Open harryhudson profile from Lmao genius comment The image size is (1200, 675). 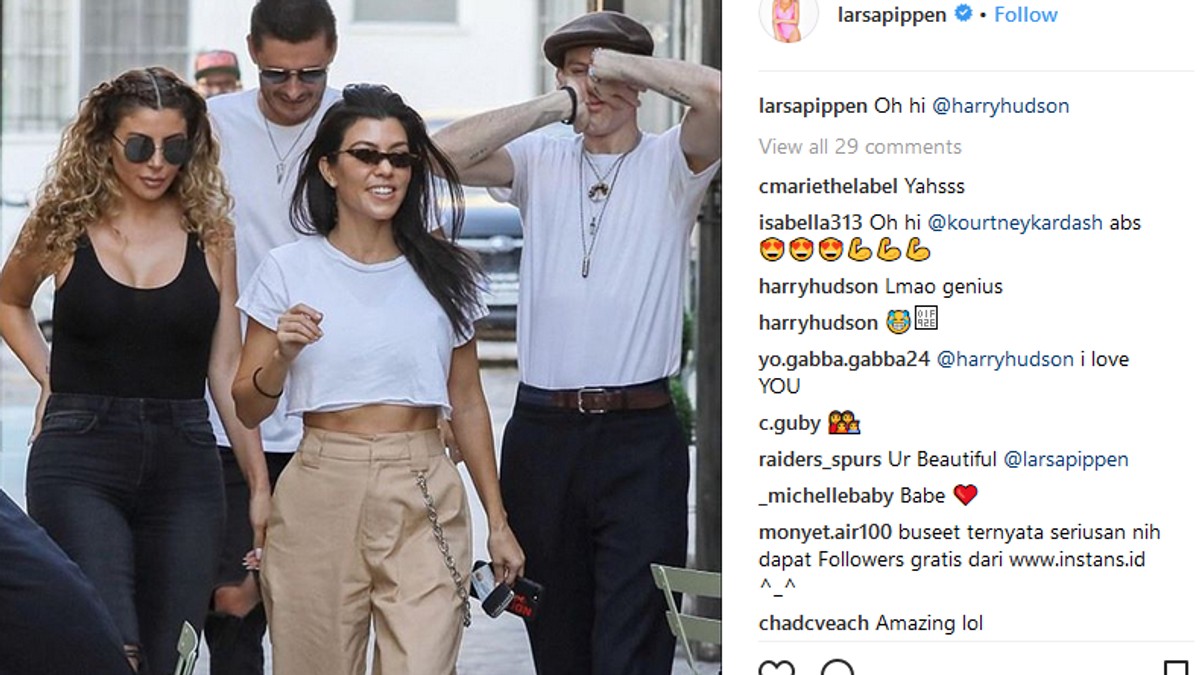[818, 287]
